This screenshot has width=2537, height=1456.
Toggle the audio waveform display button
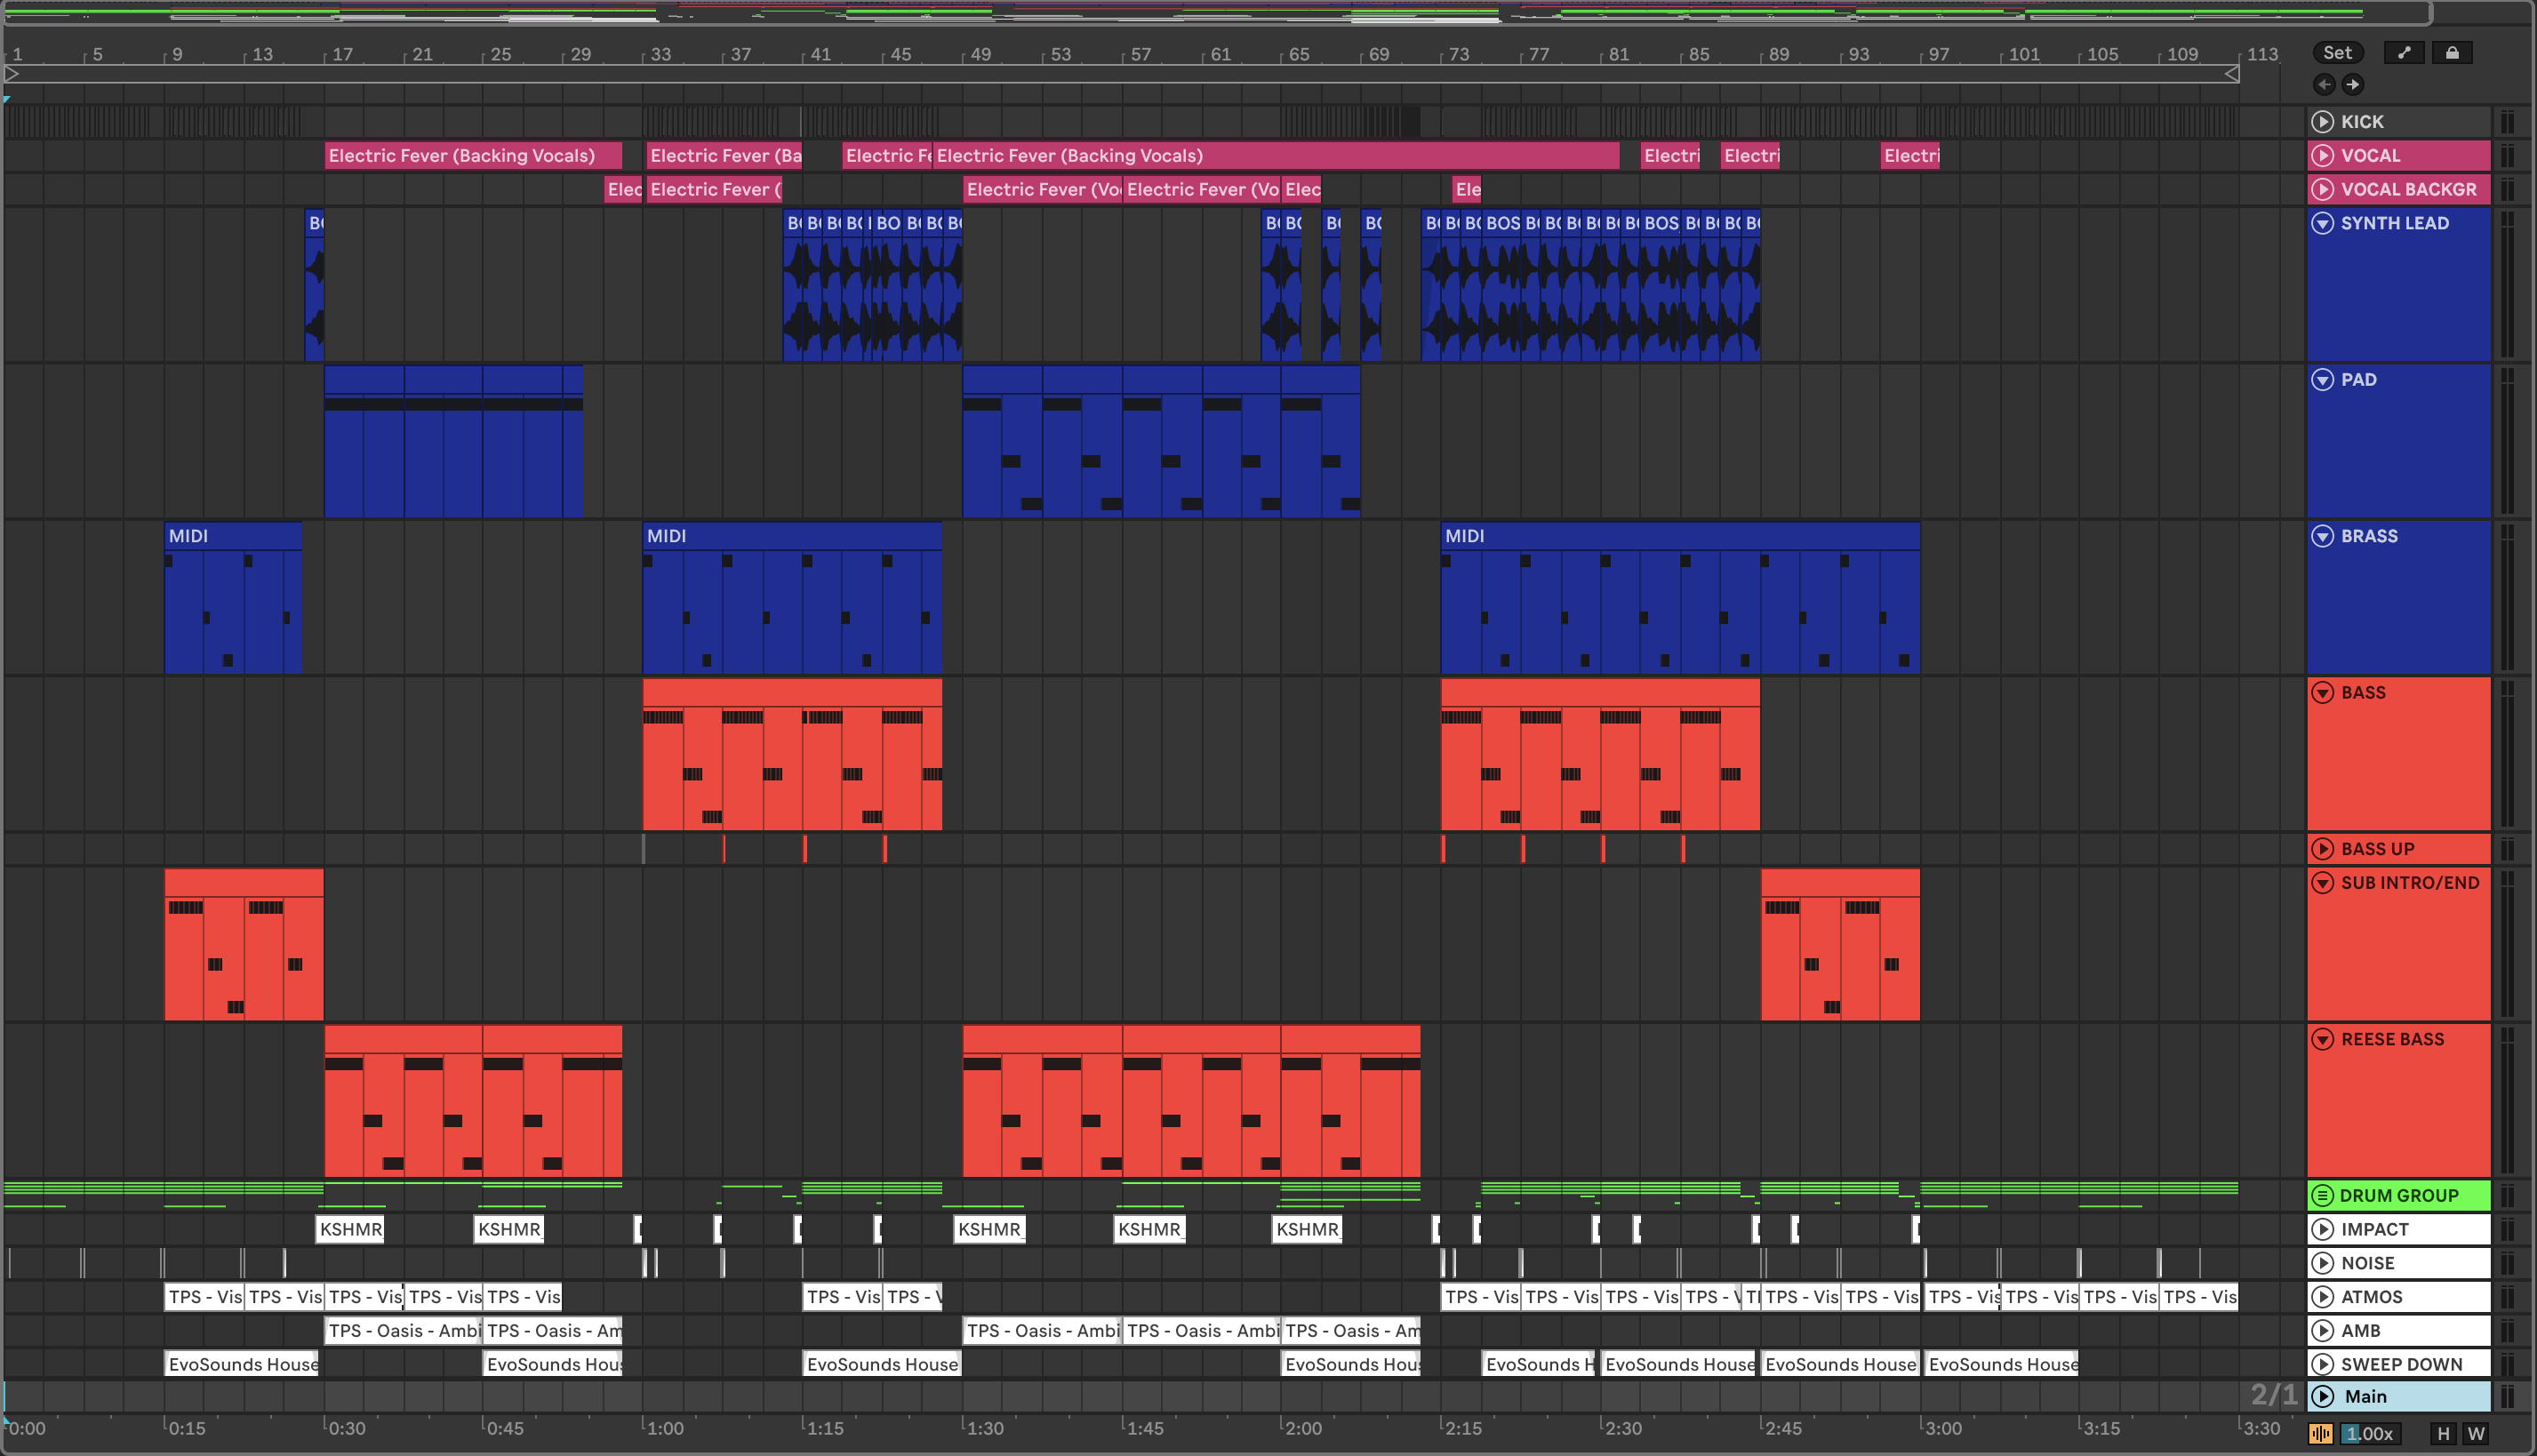[2321, 1434]
